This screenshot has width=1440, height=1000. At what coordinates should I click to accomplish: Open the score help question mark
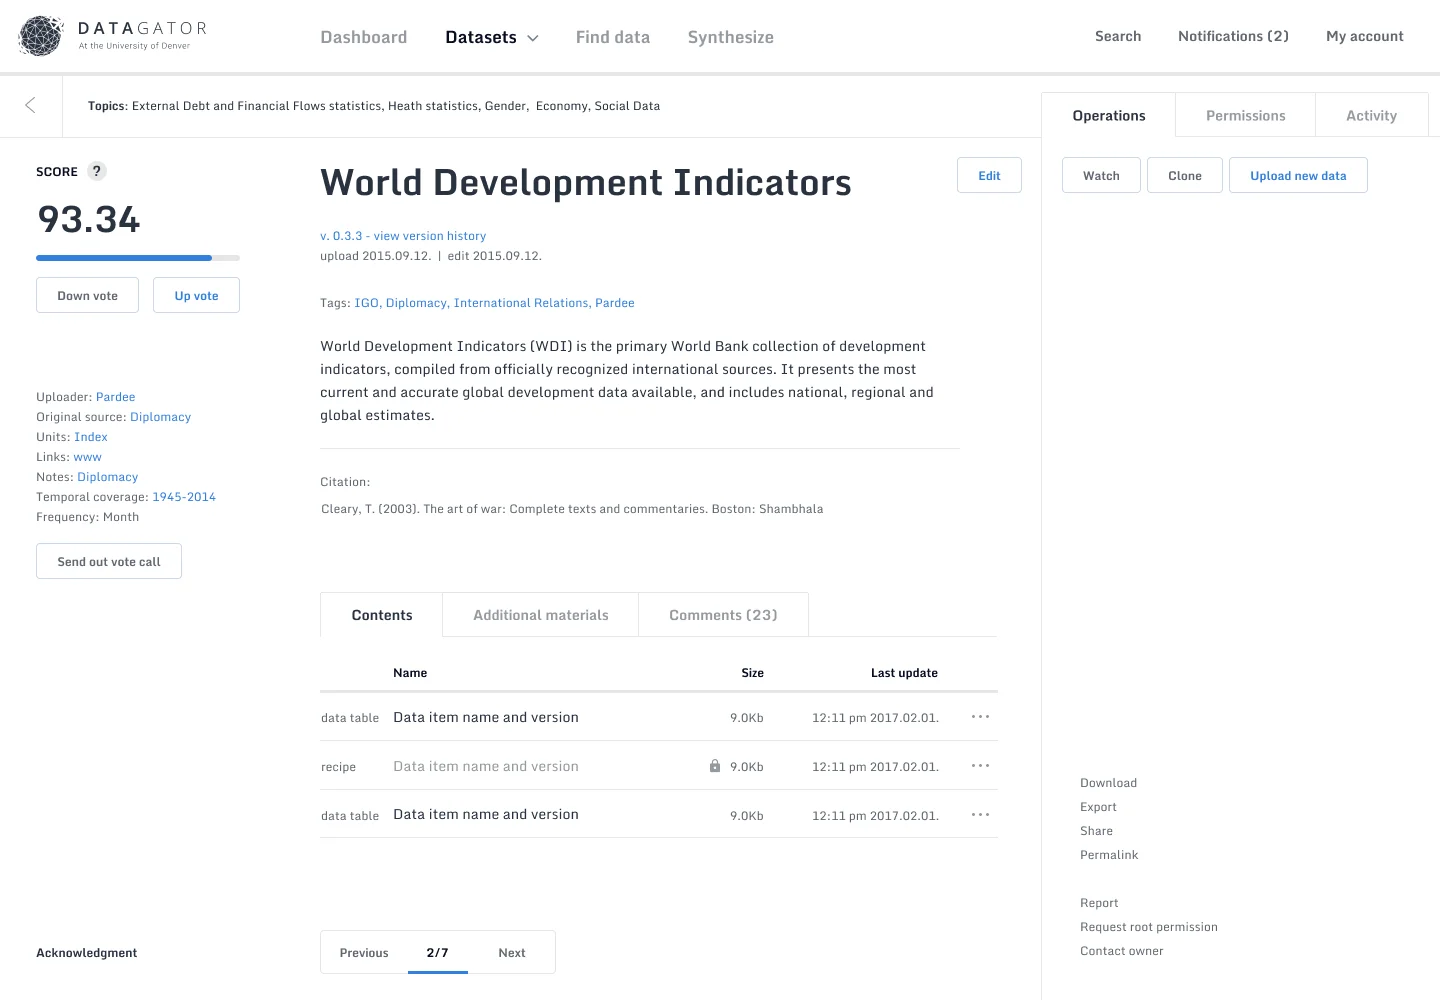pyautogui.click(x=97, y=171)
